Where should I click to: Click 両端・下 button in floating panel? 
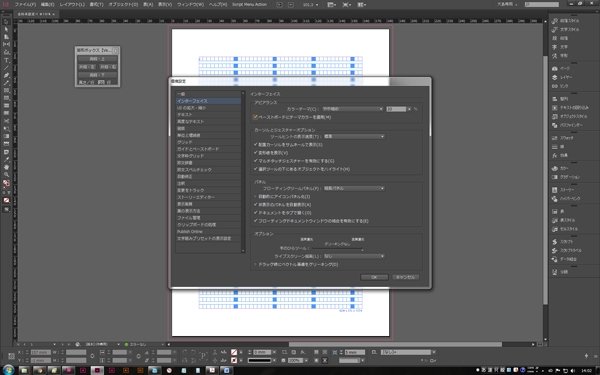pos(97,75)
